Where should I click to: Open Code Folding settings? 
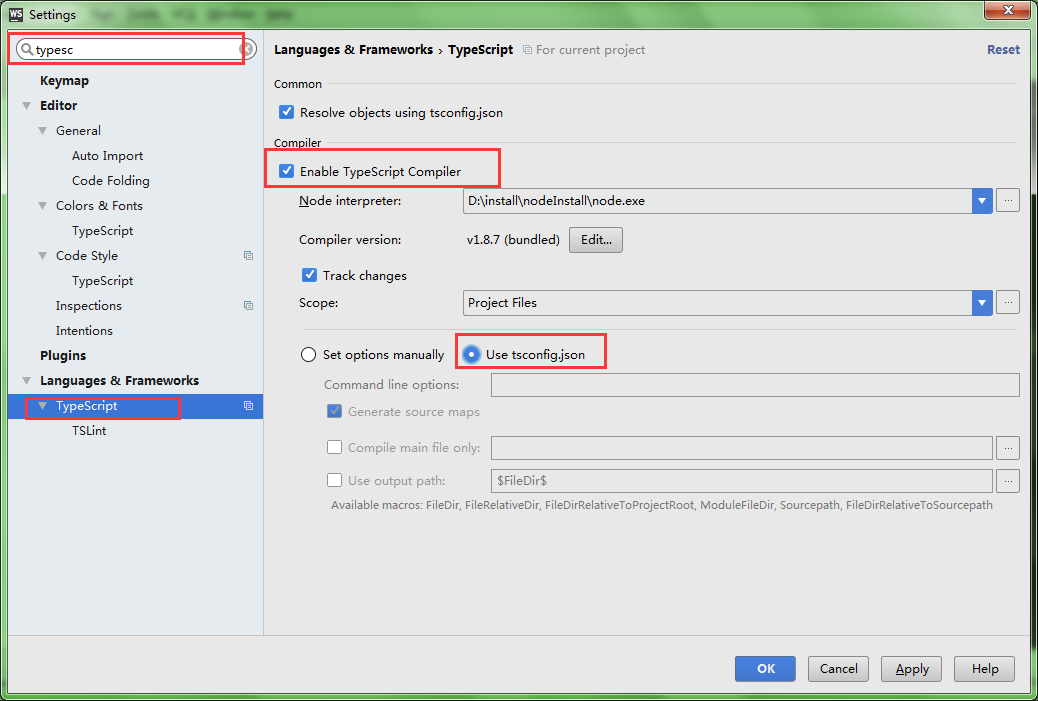[111, 181]
